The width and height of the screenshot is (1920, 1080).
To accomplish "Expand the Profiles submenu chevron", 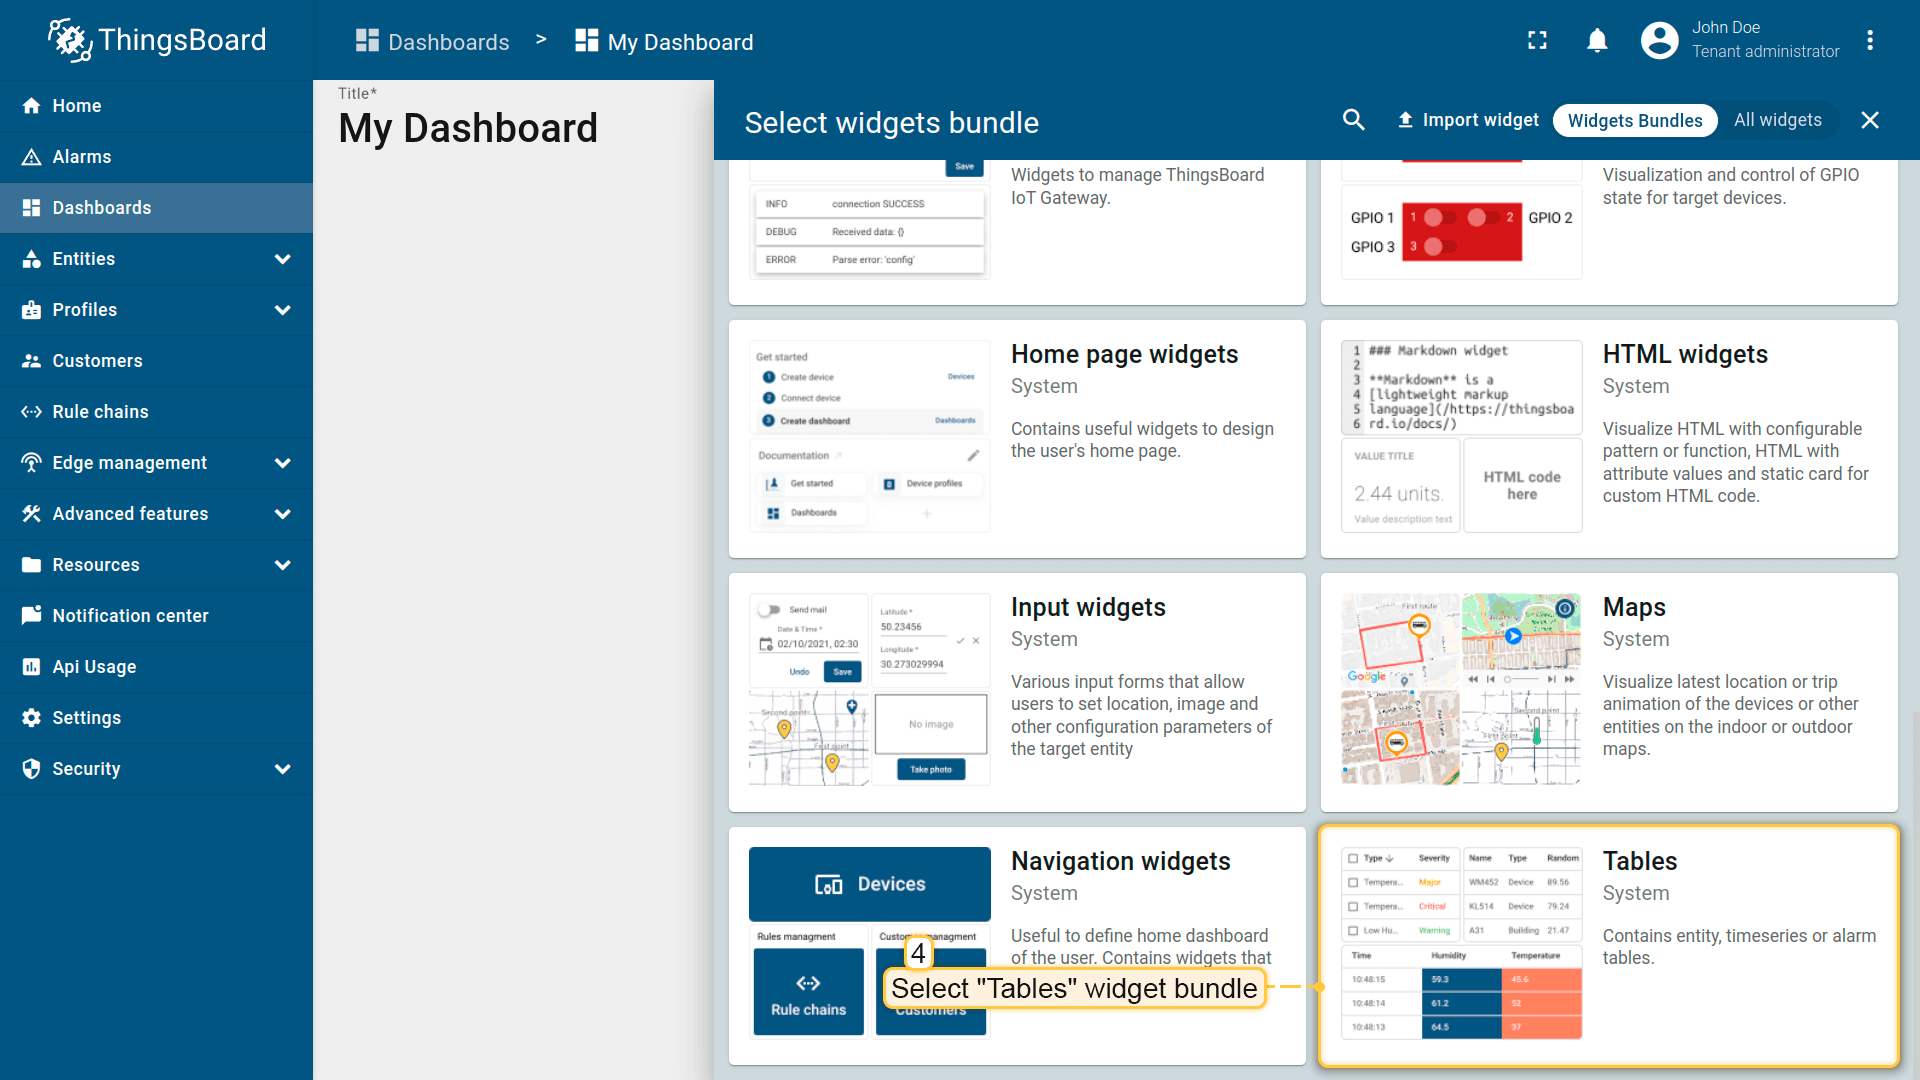I will [x=283, y=310].
